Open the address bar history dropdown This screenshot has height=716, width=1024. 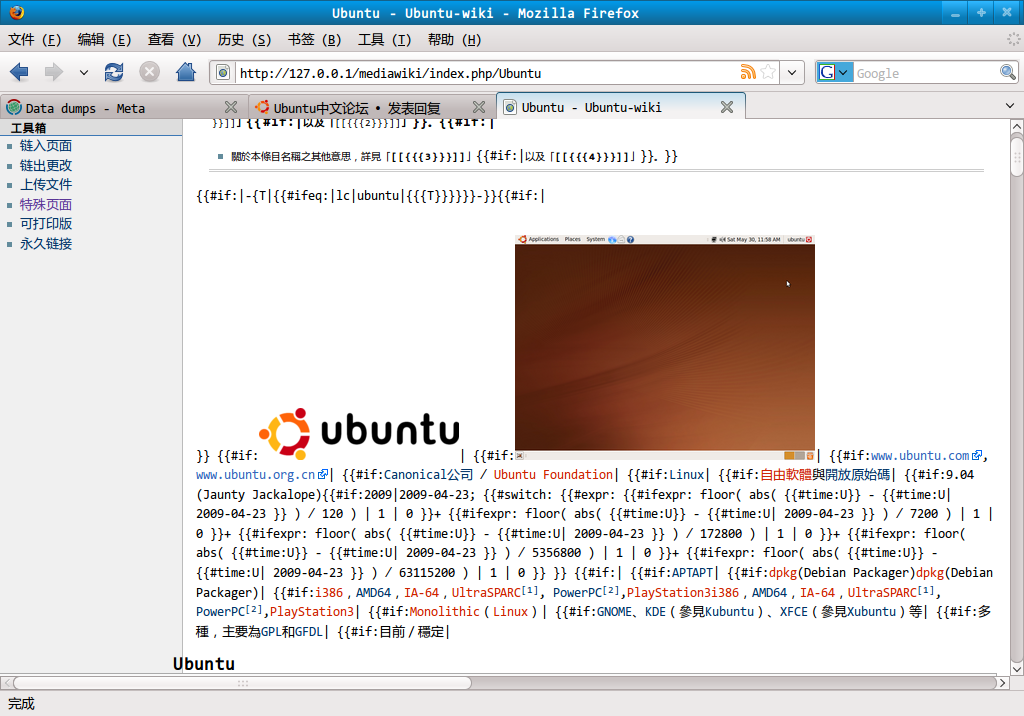click(x=792, y=73)
